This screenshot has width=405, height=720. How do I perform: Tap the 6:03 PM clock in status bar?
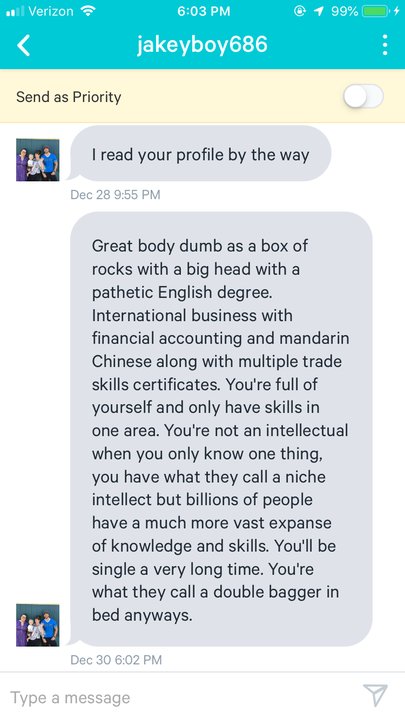[x=203, y=11]
